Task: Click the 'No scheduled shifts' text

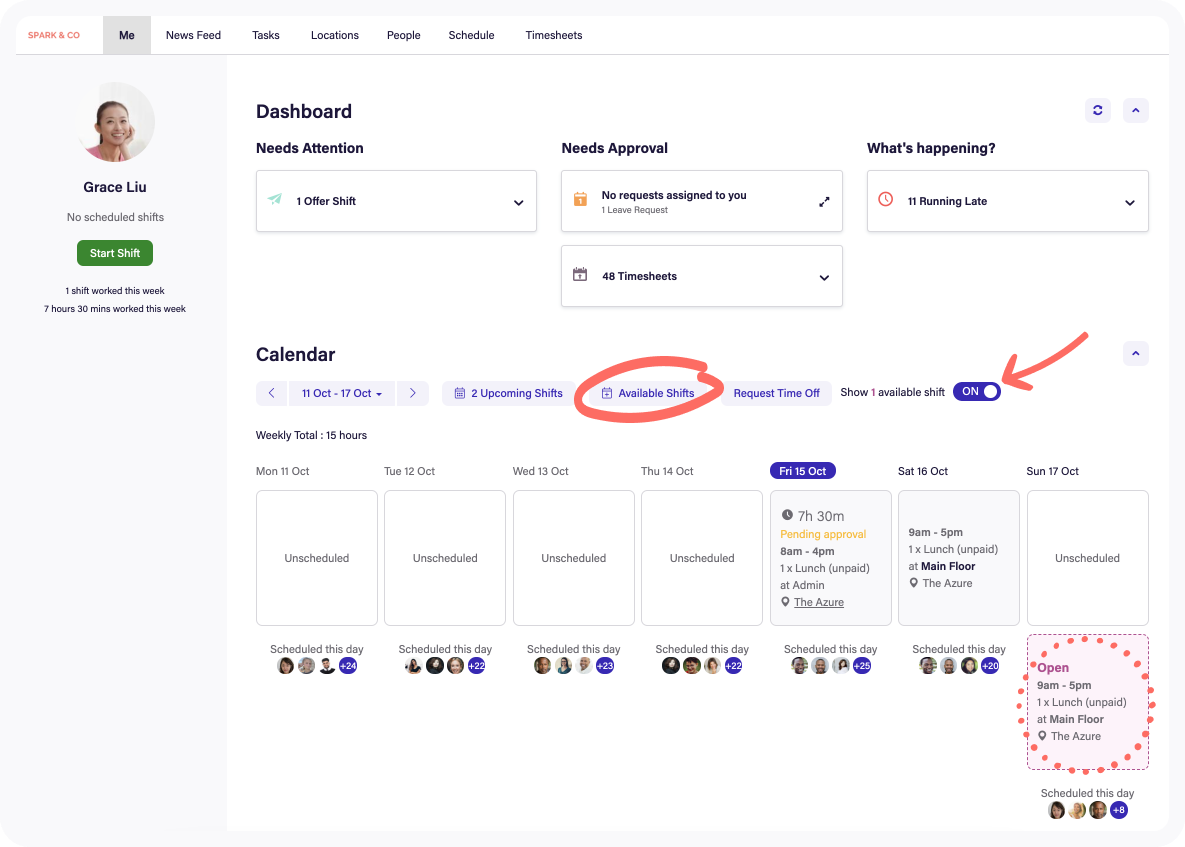Action: click(x=115, y=217)
